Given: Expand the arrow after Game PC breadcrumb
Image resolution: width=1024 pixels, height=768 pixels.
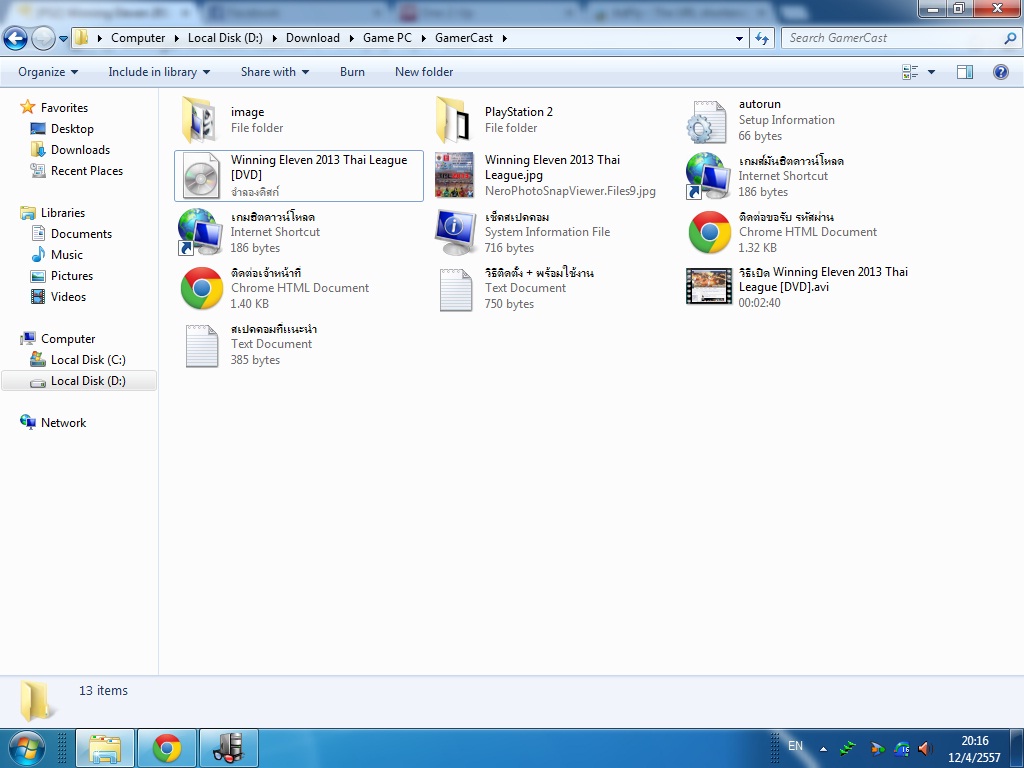Looking at the screenshot, I should [x=423, y=39].
